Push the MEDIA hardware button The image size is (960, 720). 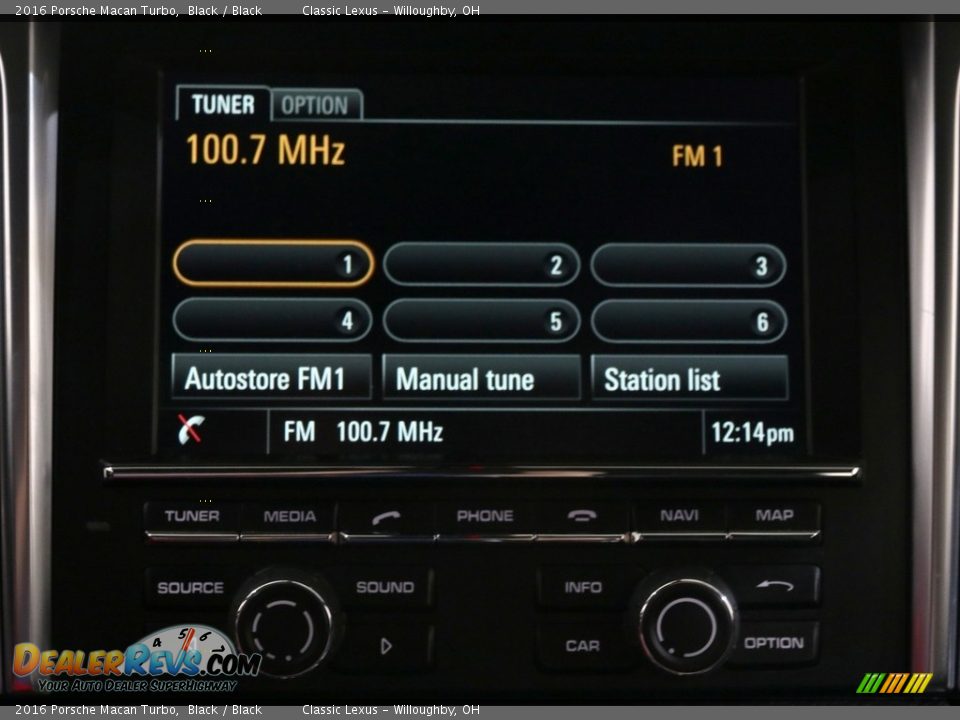[x=289, y=519]
